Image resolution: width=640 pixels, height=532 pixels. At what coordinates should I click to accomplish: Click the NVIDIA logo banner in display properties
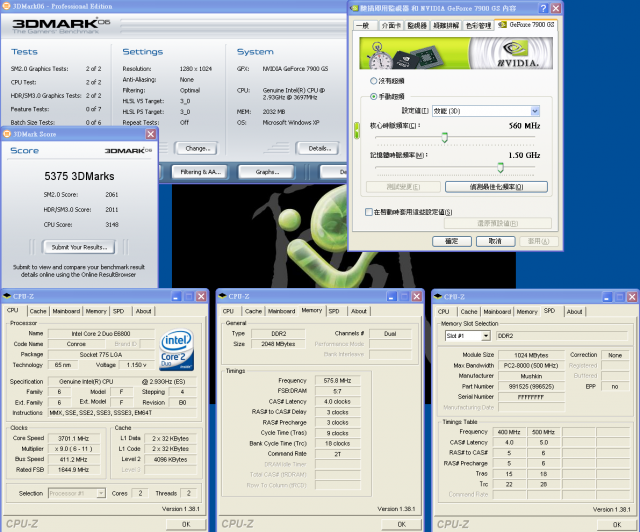tap(456, 53)
